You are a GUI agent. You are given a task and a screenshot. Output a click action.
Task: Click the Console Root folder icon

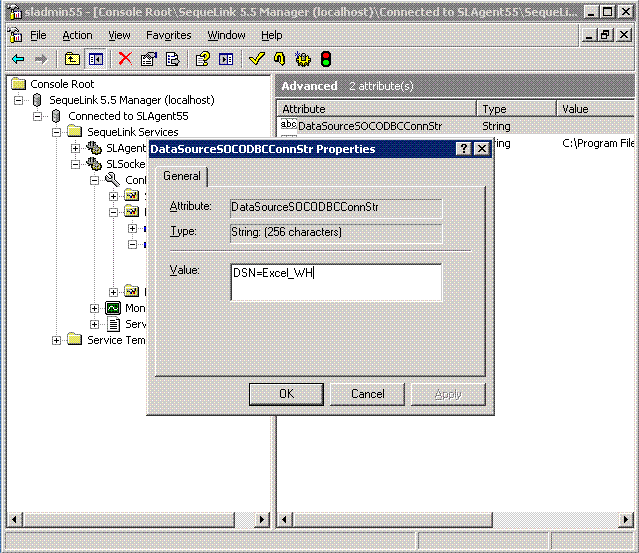click(x=18, y=84)
